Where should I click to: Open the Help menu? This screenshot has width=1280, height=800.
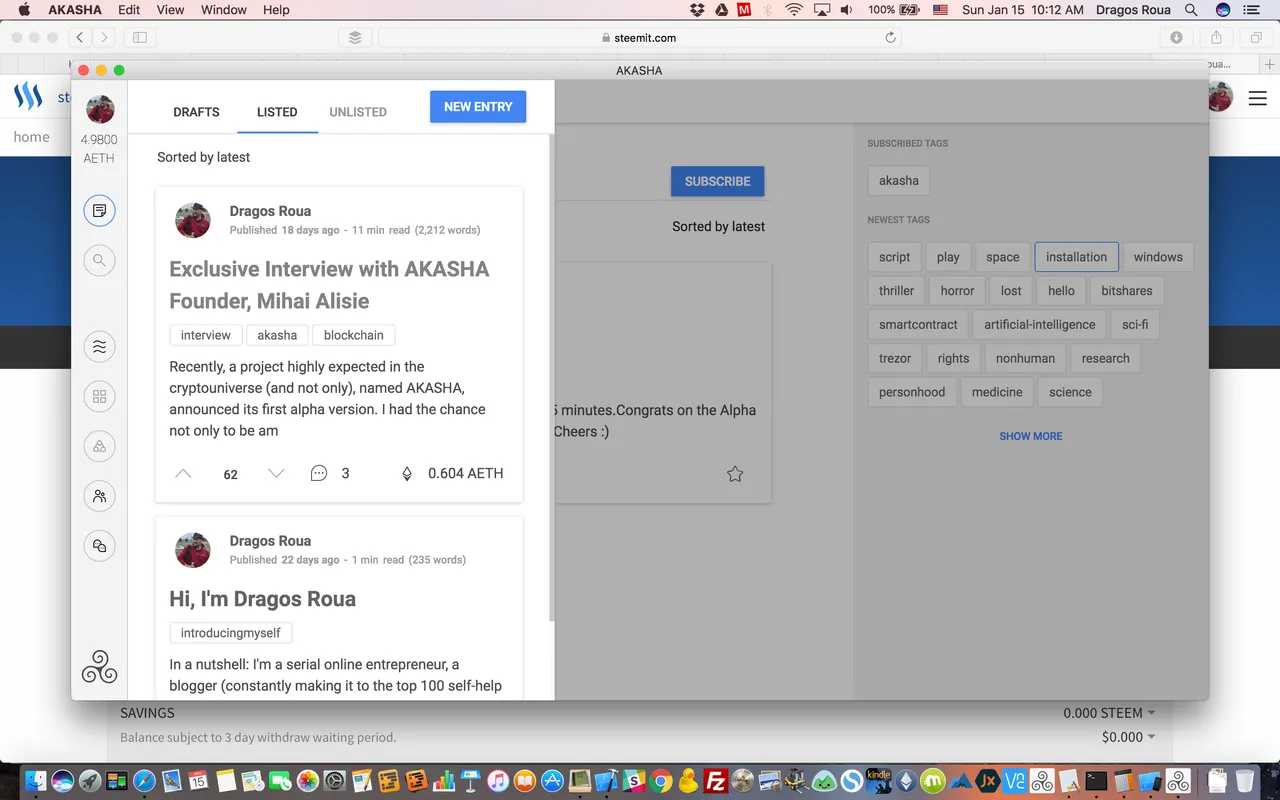[x=276, y=10]
